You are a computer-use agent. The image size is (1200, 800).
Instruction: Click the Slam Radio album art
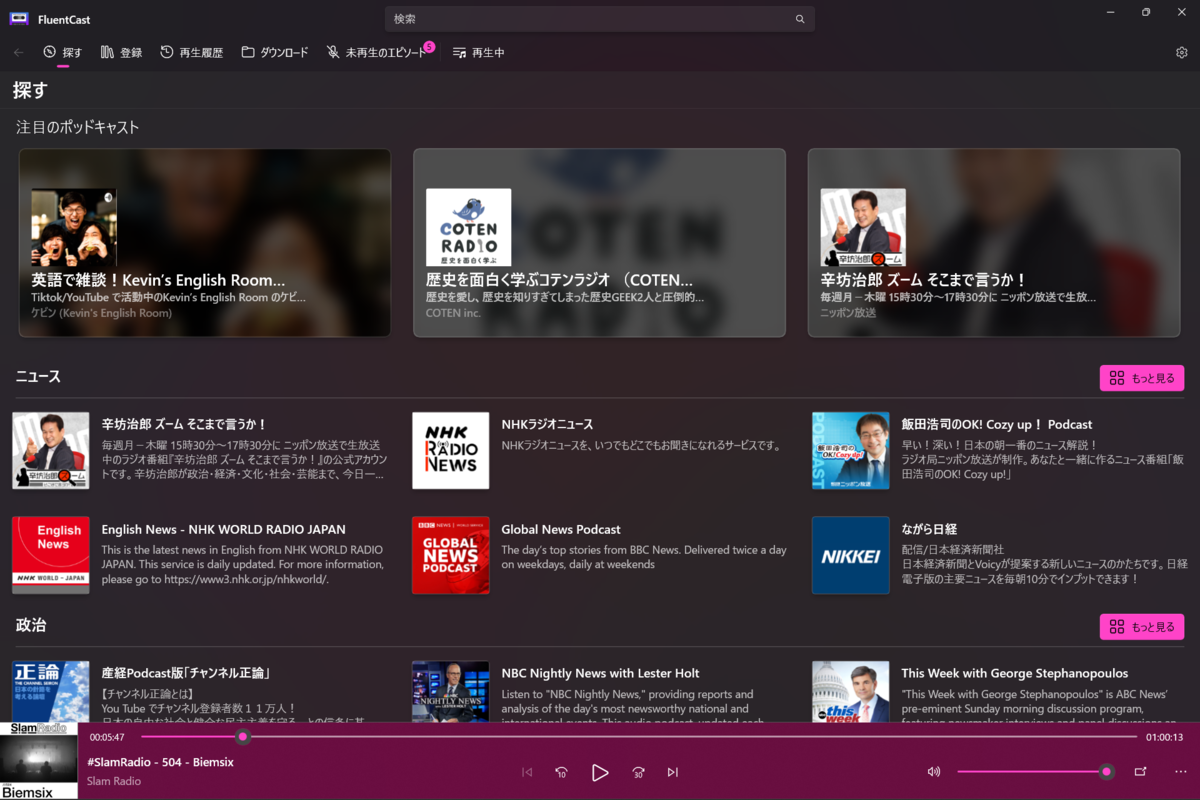tap(39, 761)
